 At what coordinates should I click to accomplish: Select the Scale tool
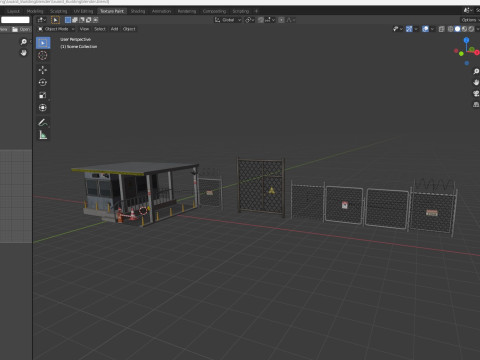click(x=43, y=95)
